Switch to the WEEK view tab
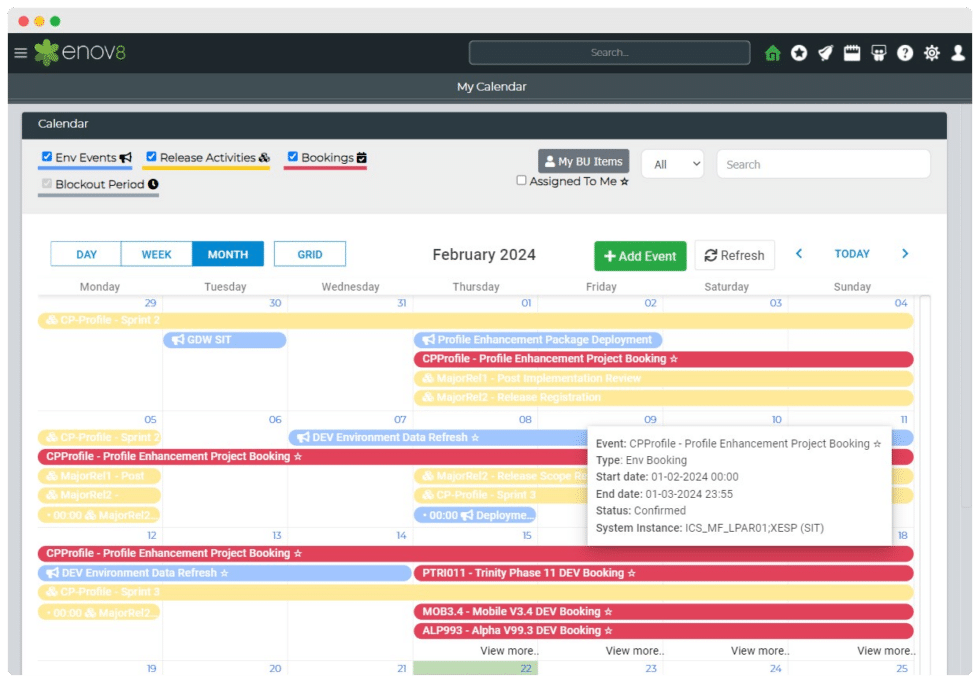 point(156,253)
